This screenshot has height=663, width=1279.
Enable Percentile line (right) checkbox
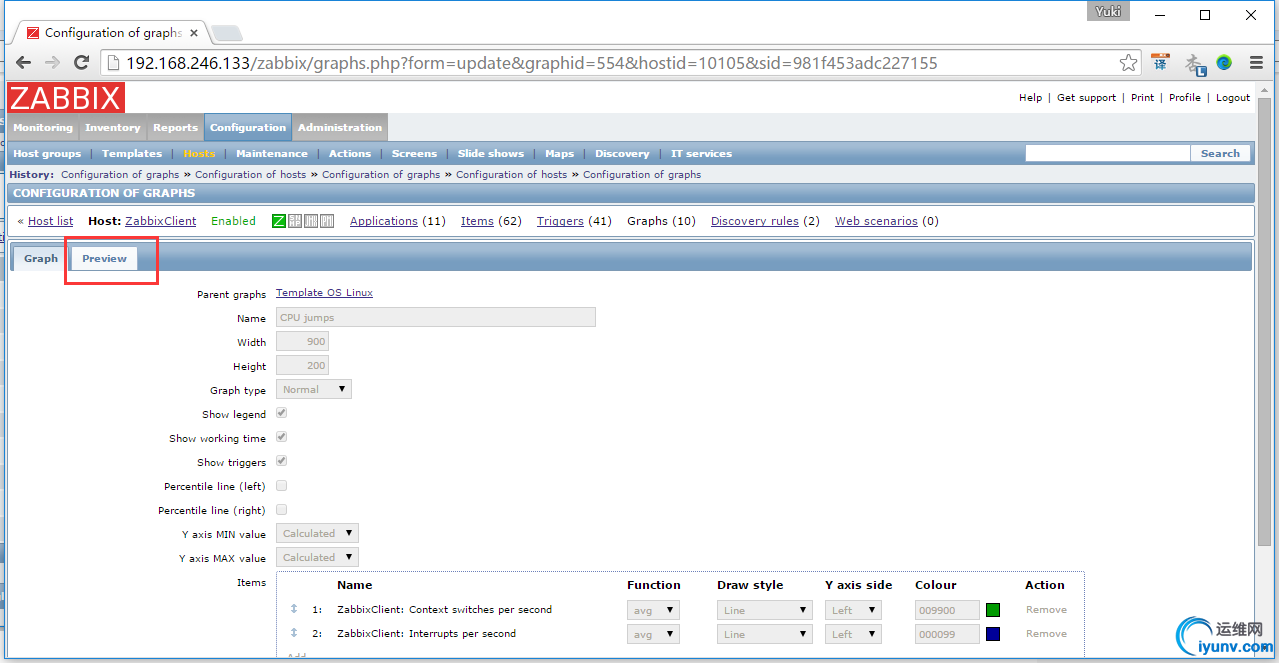tap(282, 509)
